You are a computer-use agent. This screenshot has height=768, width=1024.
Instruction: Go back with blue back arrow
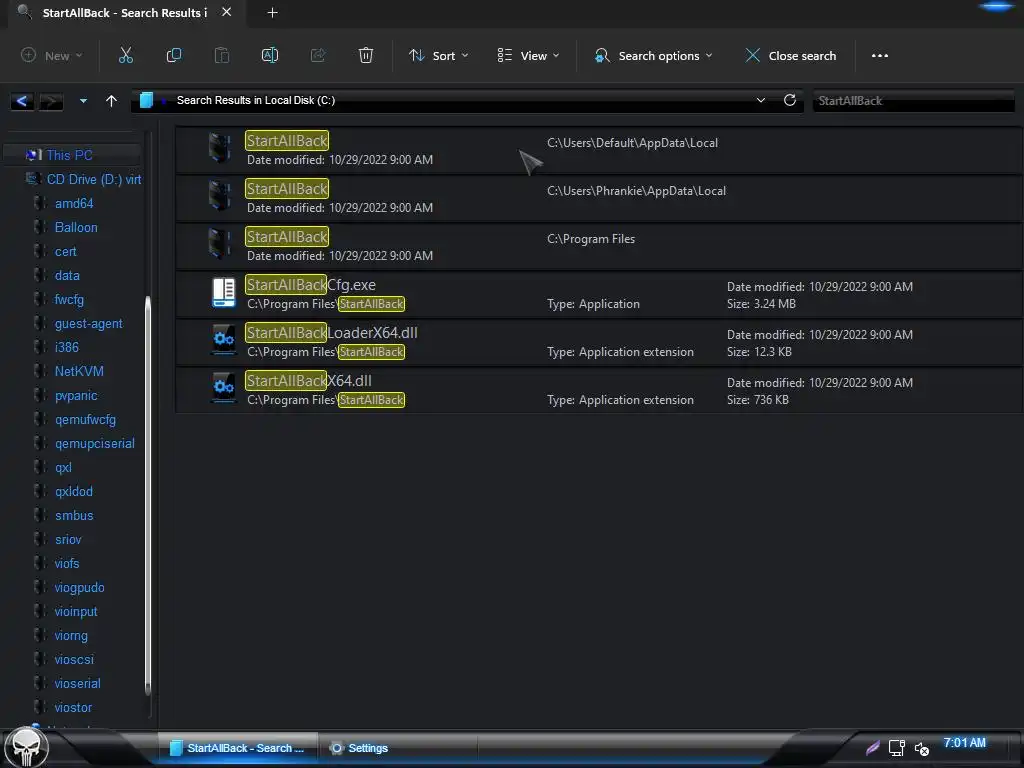click(22, 101)
